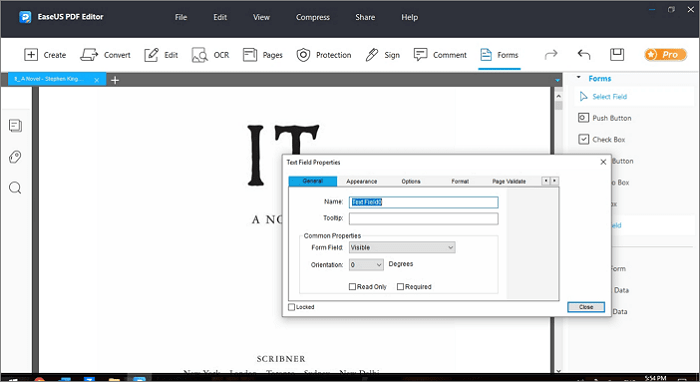Click the Name input field

click(x=423, y=202)
